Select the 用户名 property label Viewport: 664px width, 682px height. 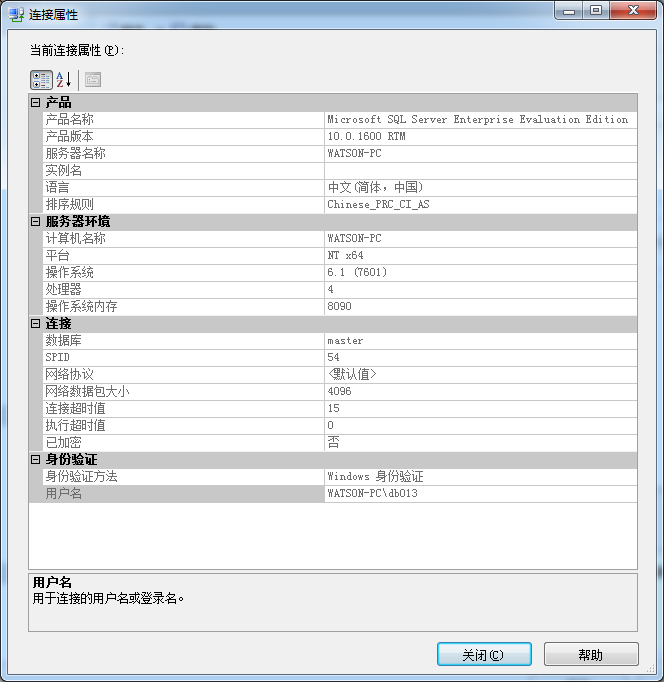[x=63, y=493]
